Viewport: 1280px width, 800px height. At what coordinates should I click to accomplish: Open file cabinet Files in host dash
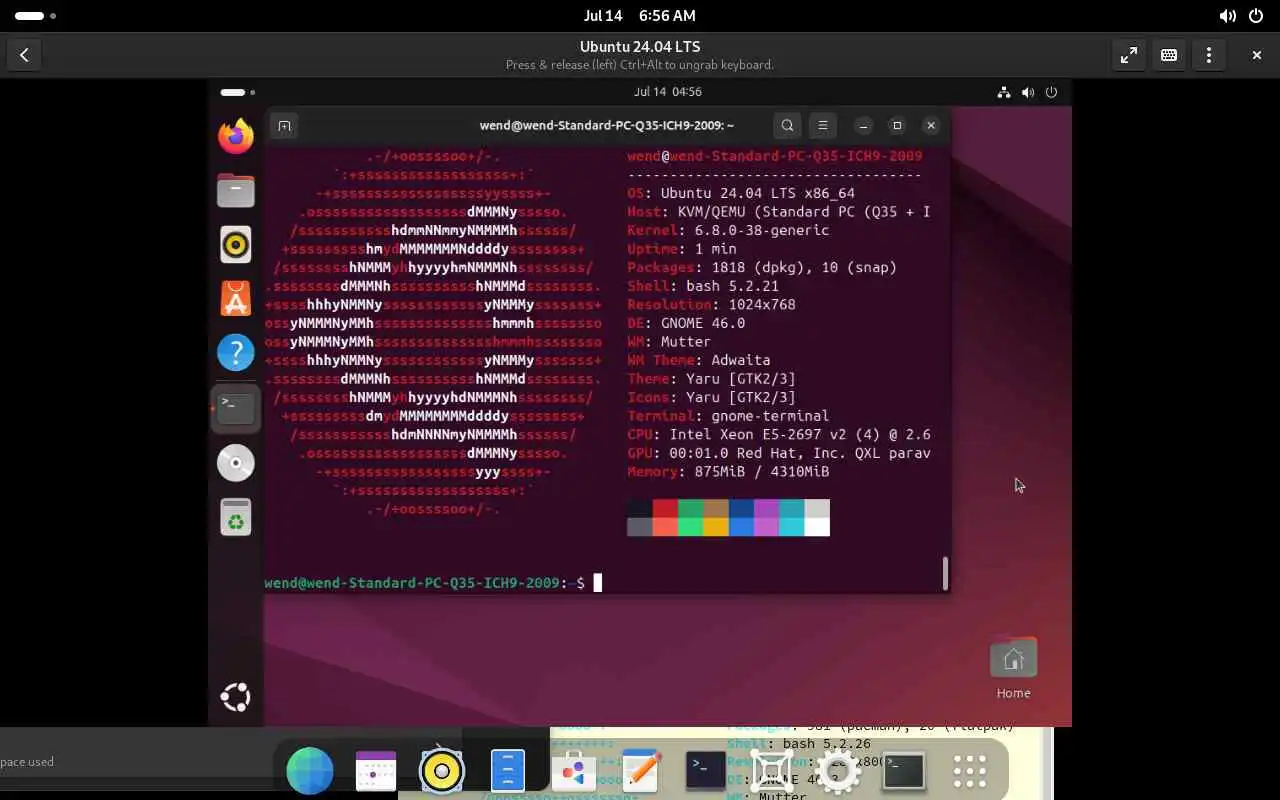[x=508, y=771]
